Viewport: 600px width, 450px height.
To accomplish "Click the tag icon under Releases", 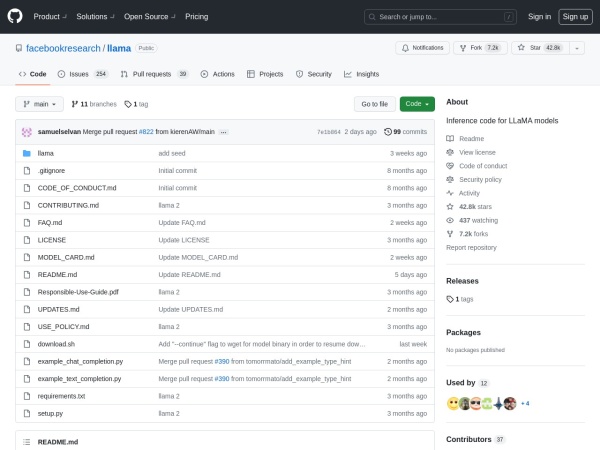I will coord(450,299).
